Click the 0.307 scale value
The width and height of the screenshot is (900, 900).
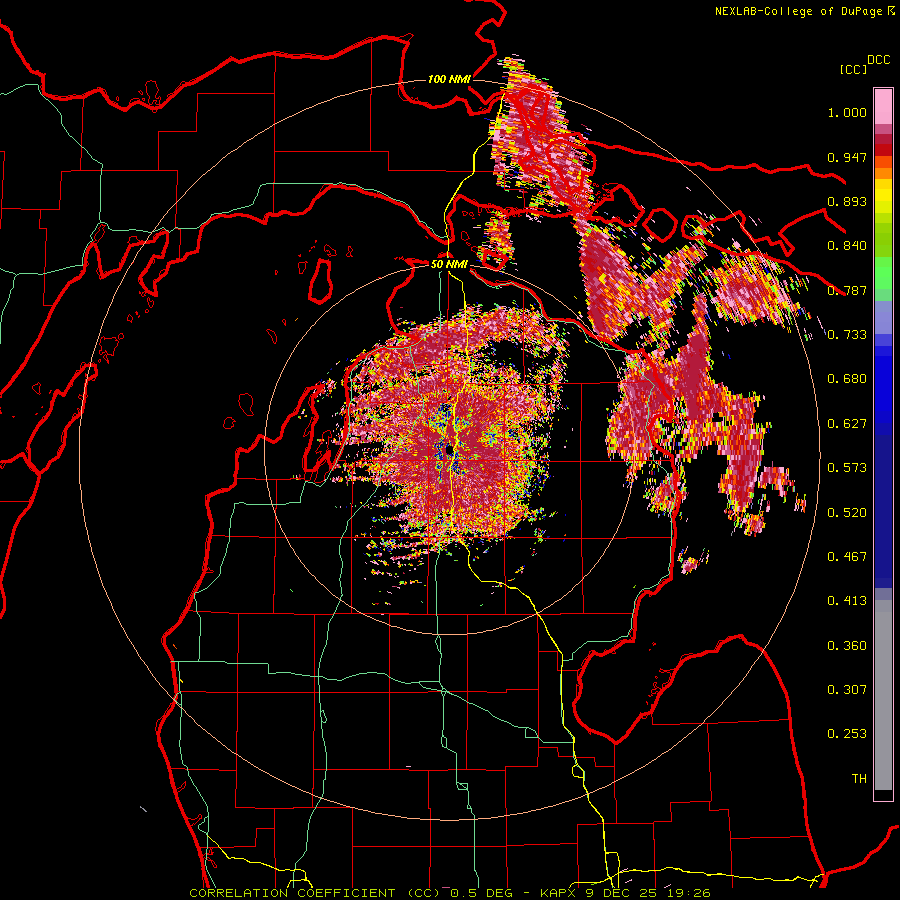tap(847, 690)
